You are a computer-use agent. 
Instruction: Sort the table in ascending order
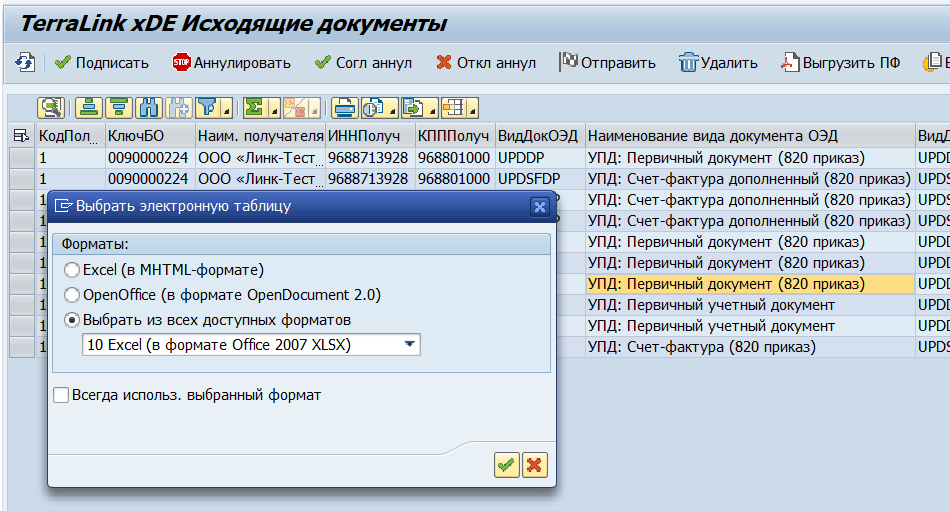90,107
